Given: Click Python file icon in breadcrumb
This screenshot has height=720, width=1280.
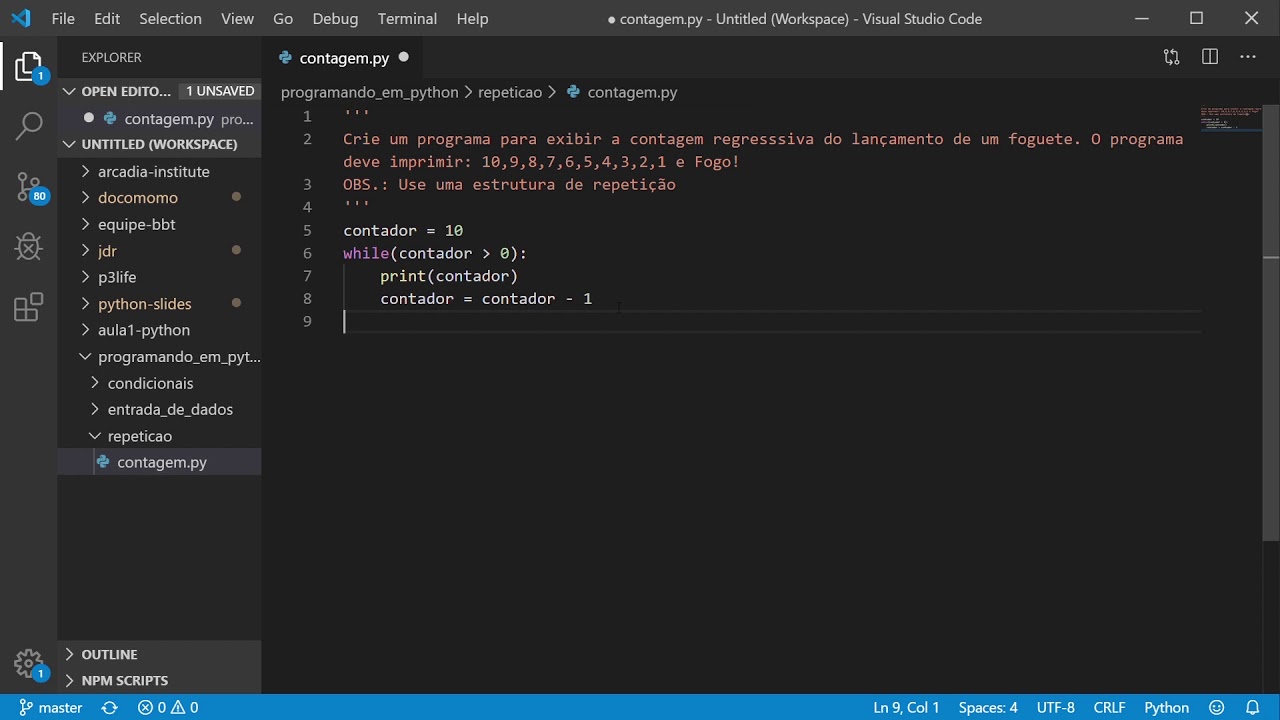Looking at the screenshot, I should coord(574,92).
